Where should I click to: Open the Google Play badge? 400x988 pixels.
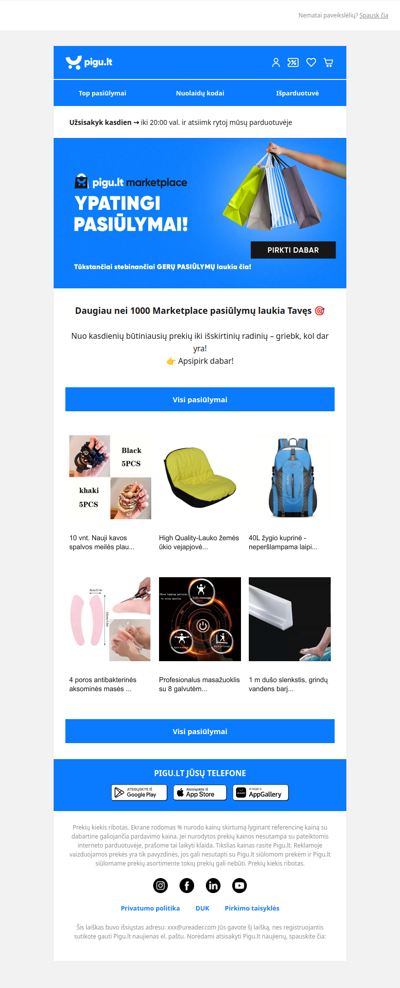click(x=139, y=793)
